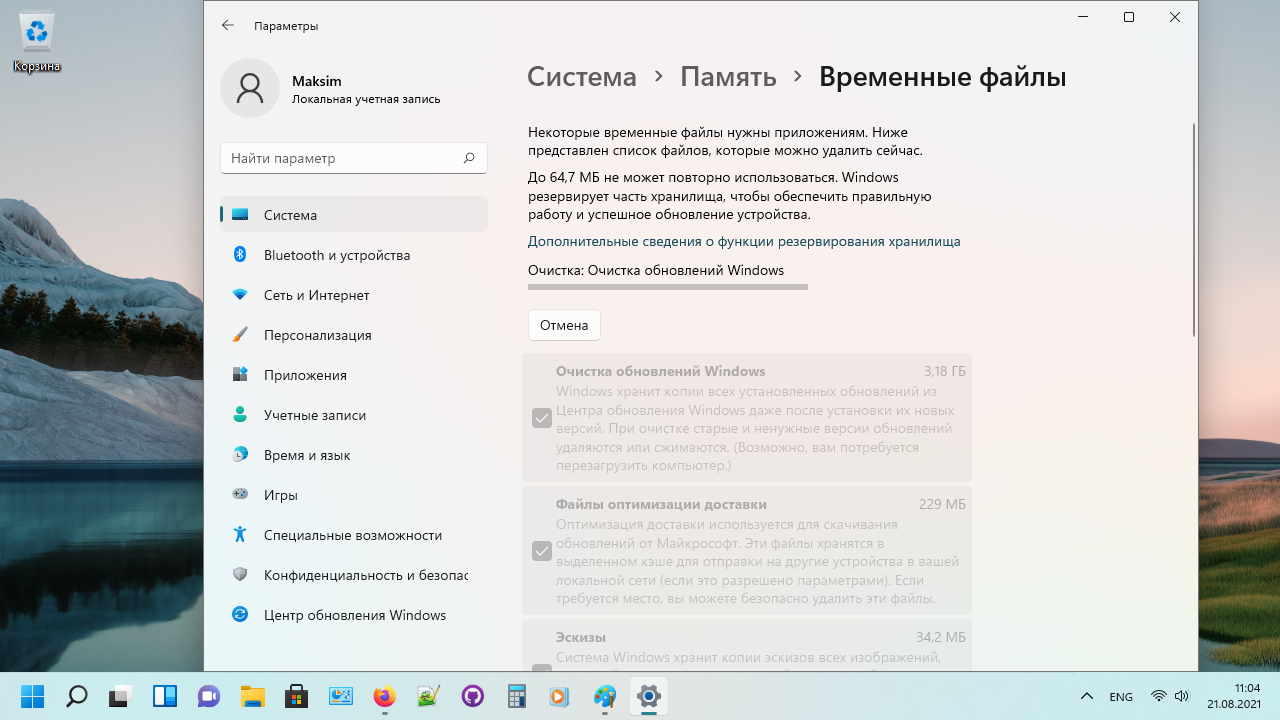
Task: Click the Центр обновления Windows icon
Action: [240, 615]
